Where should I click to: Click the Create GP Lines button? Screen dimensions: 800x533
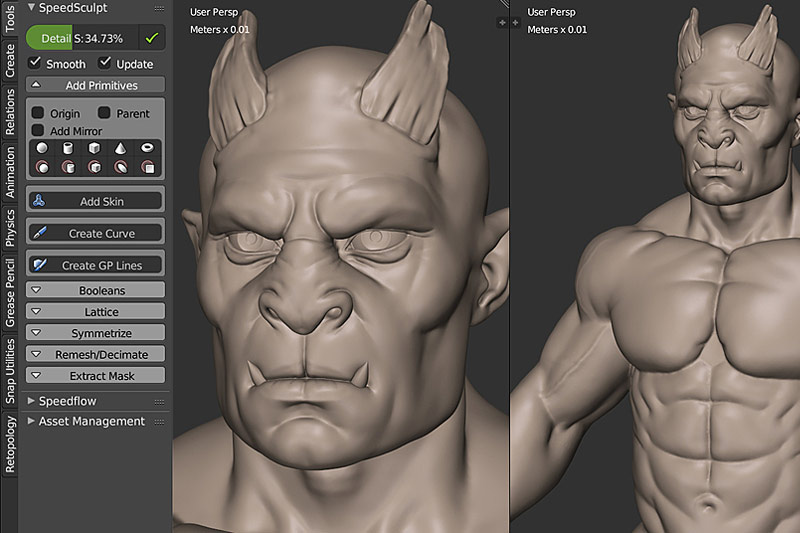tap(95, 265)
